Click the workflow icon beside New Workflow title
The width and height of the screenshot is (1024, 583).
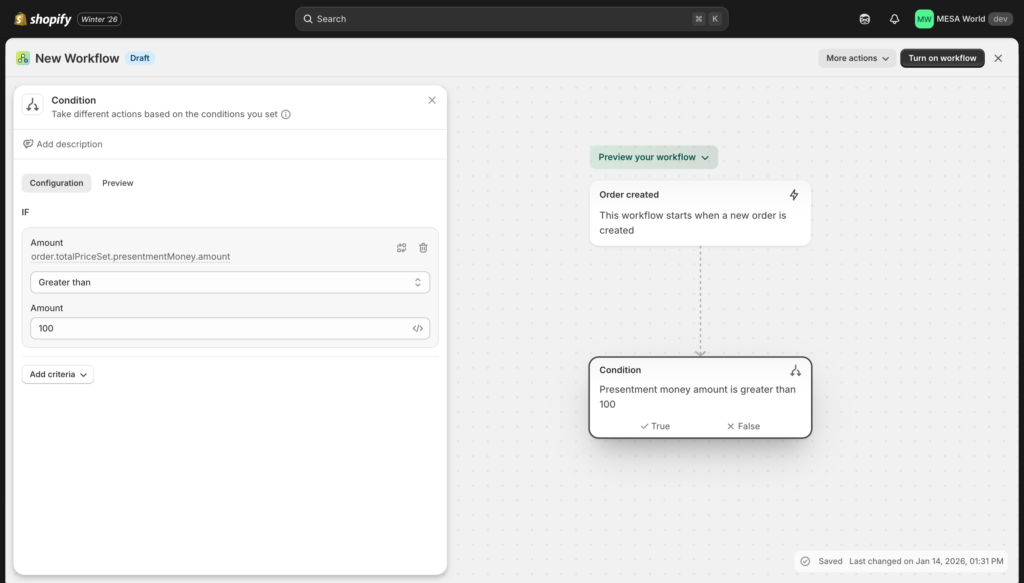coord(22,57)
